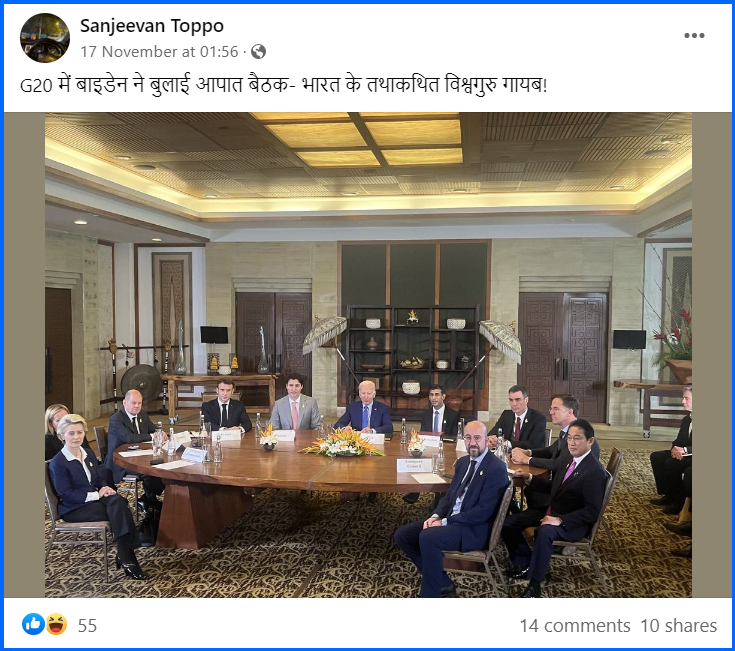Image resolution: width=735 pixels, height=651 pixels.
Task: Open Sanjeevan Toppo's profile picture
Action: 45,38
